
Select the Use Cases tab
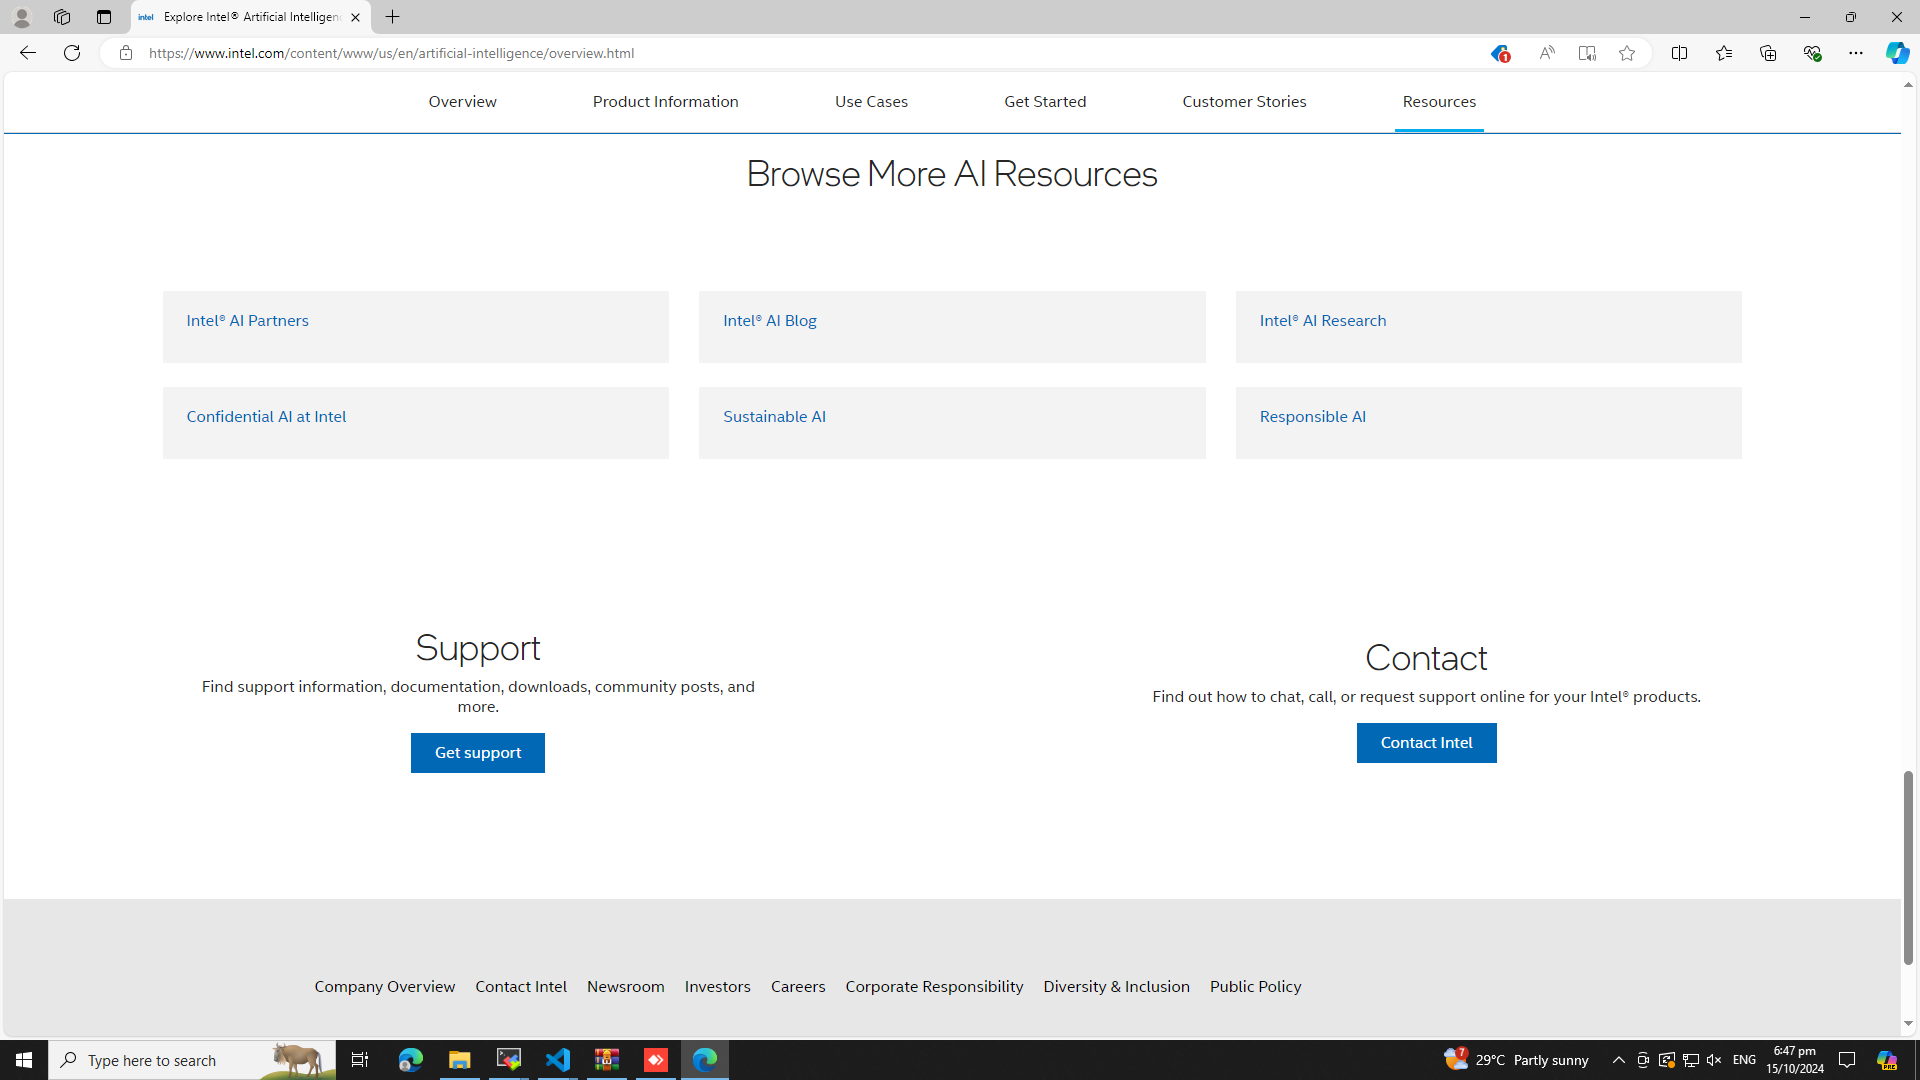(871, 102)
